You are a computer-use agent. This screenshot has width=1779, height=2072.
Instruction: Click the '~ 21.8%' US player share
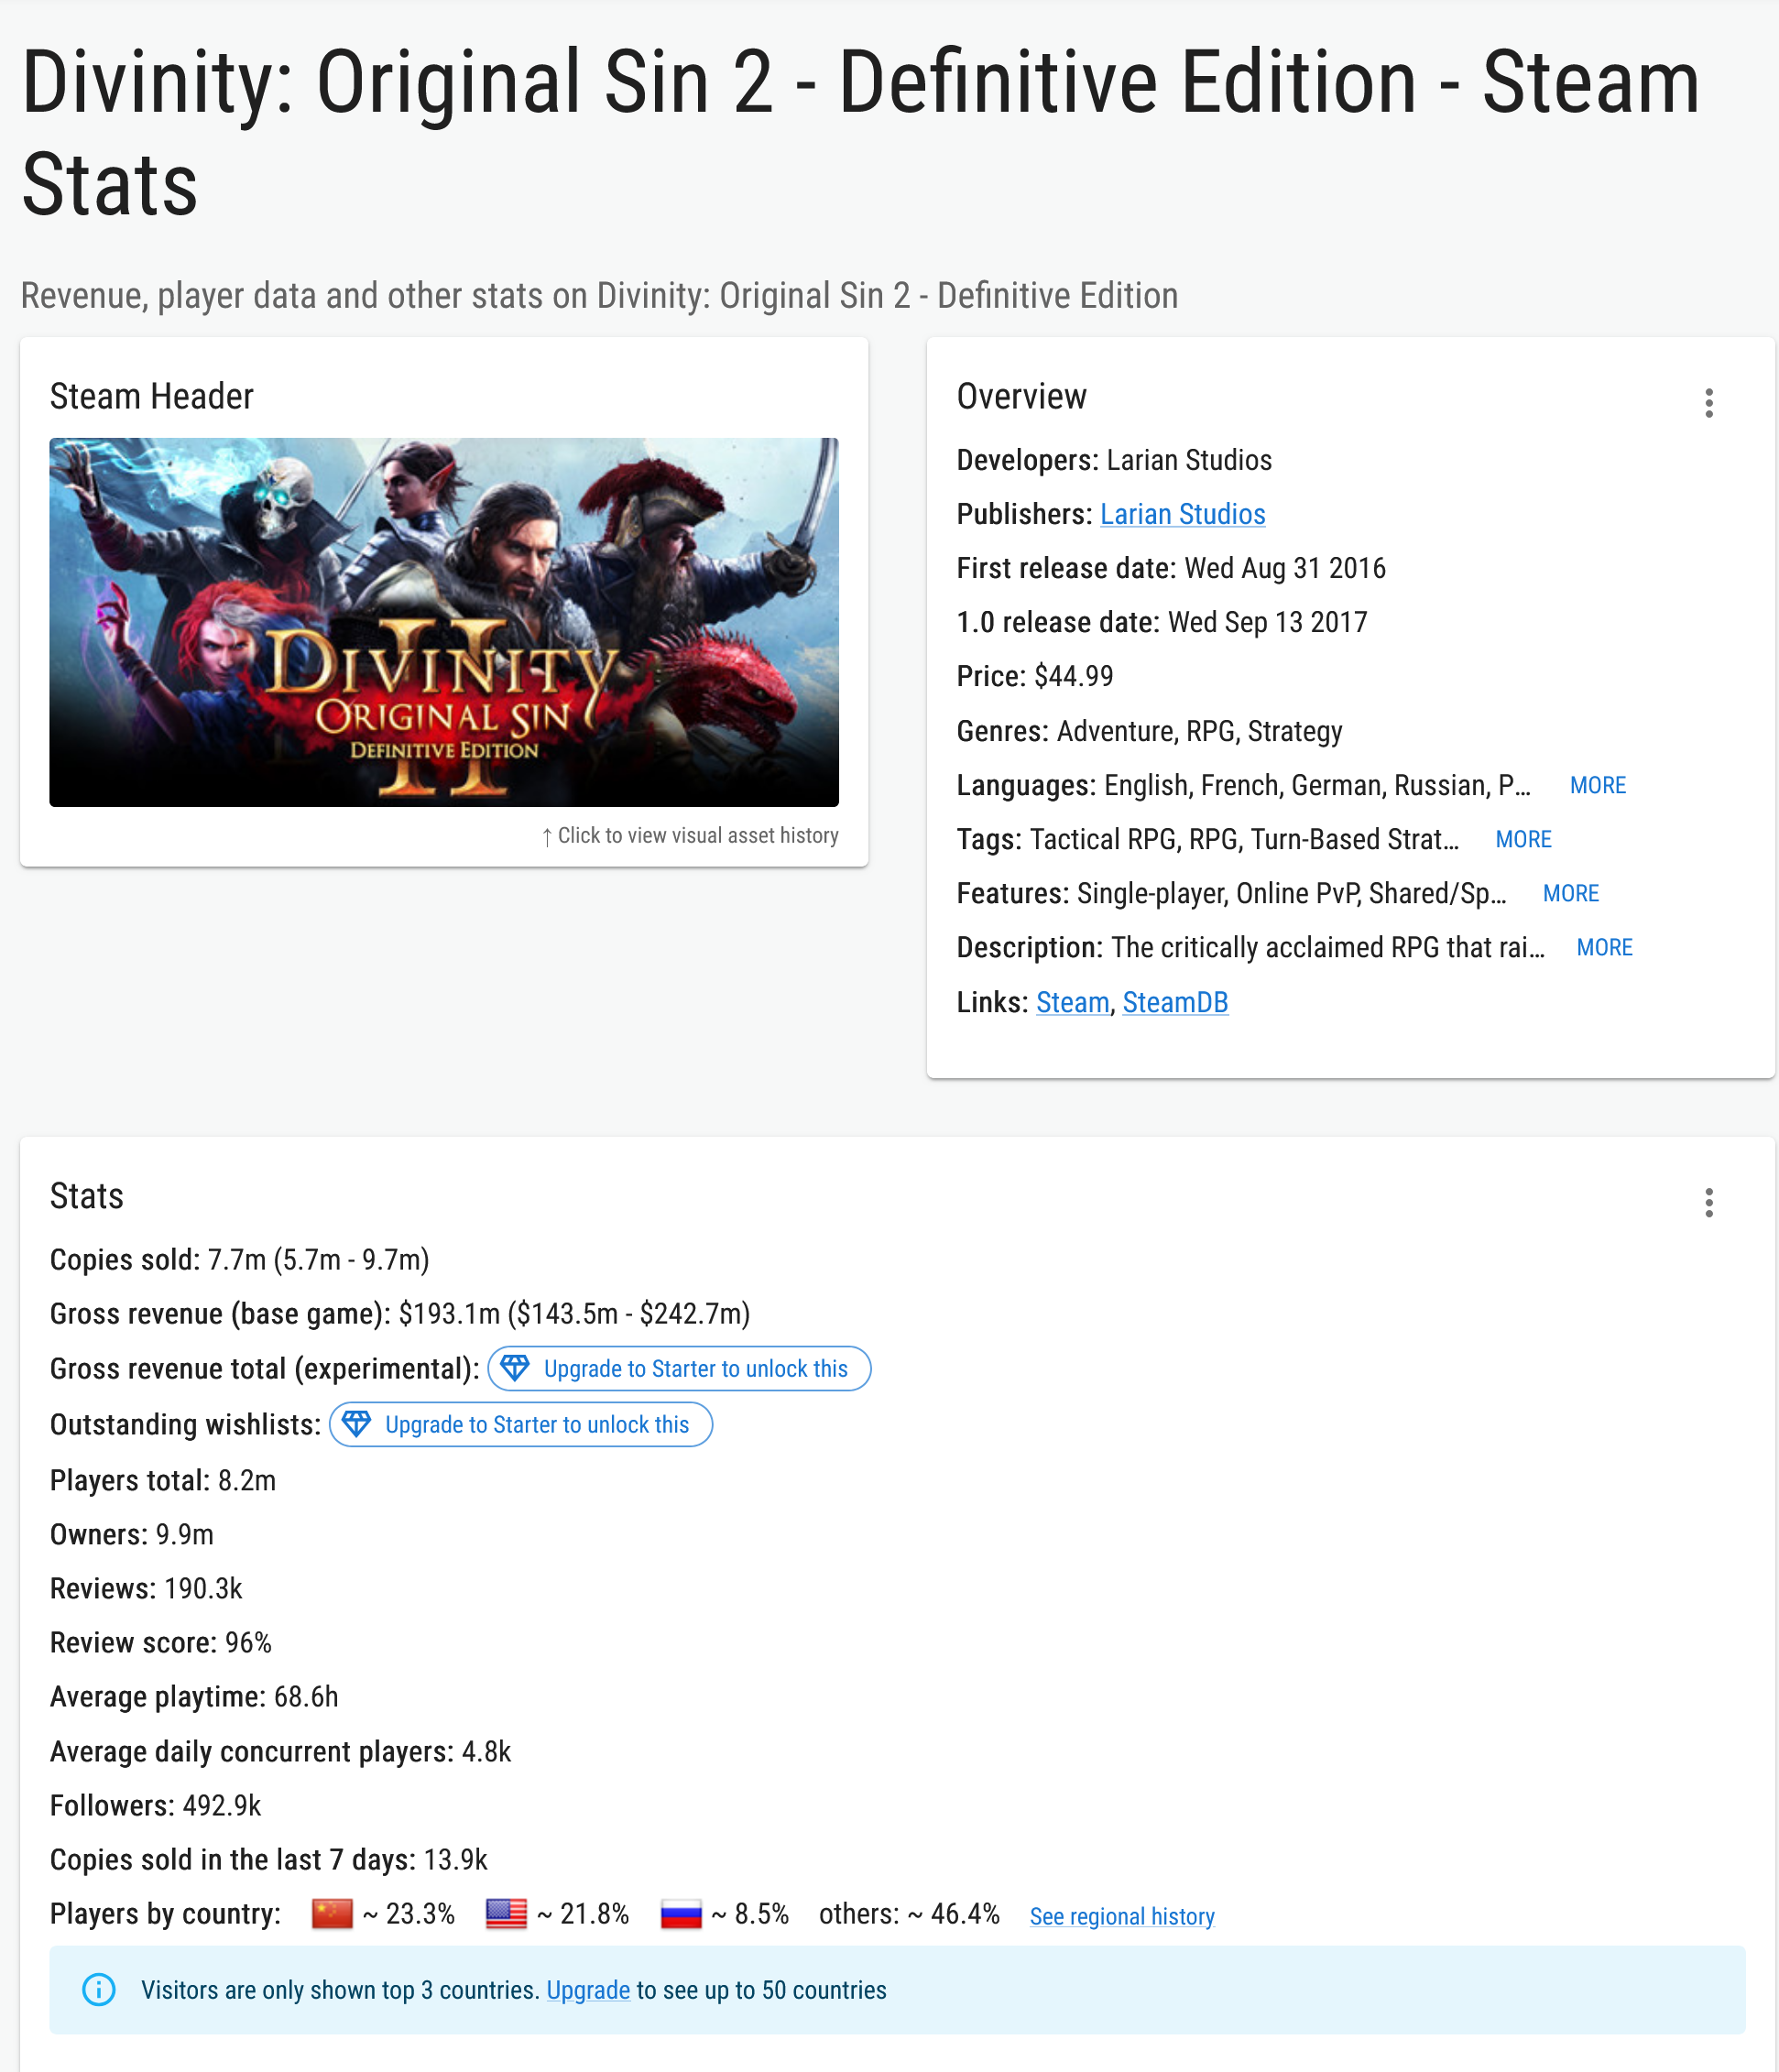(583, 1914)
